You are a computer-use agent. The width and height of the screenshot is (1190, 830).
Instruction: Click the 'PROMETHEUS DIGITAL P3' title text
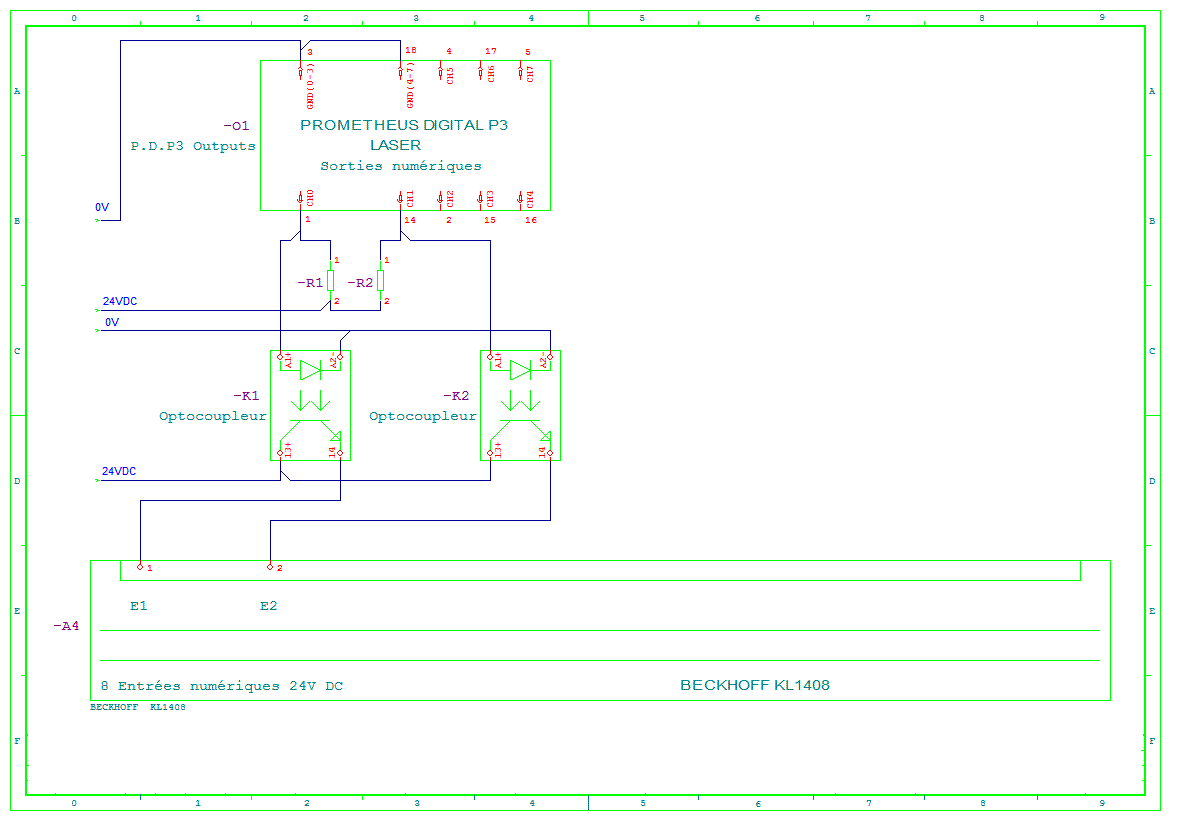(x=404, y=125)
